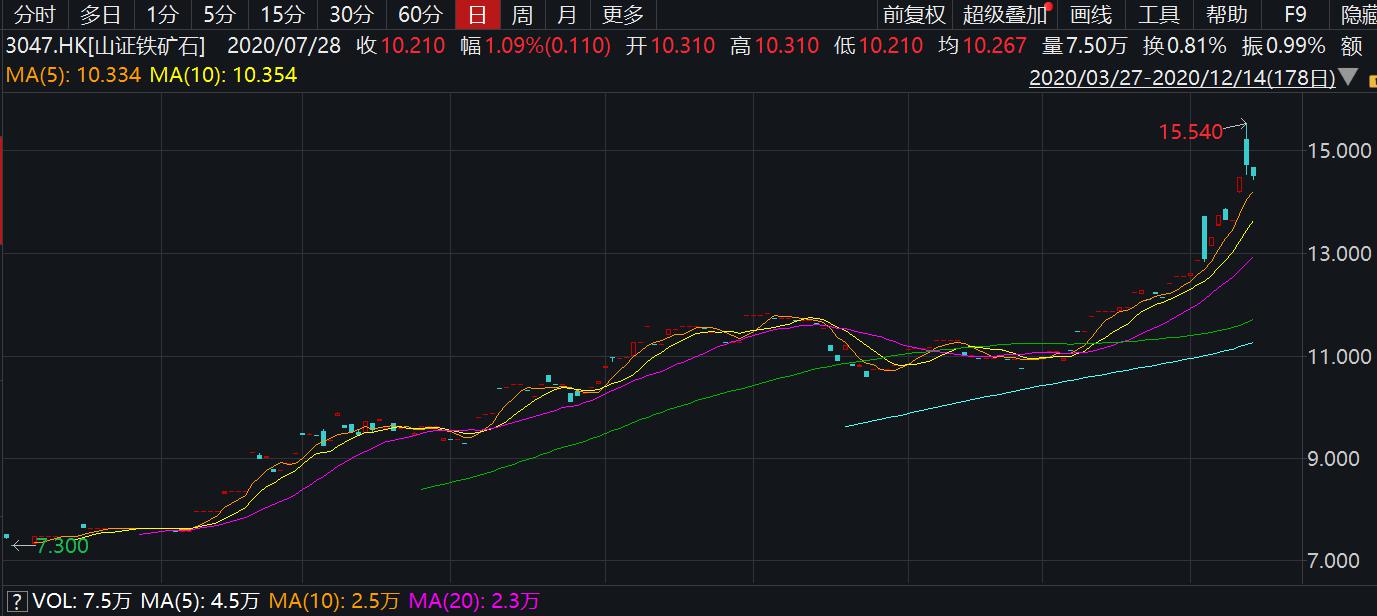The image size is (1377, 616).
Task: Click the high price 高10.310
Action: 774,45
